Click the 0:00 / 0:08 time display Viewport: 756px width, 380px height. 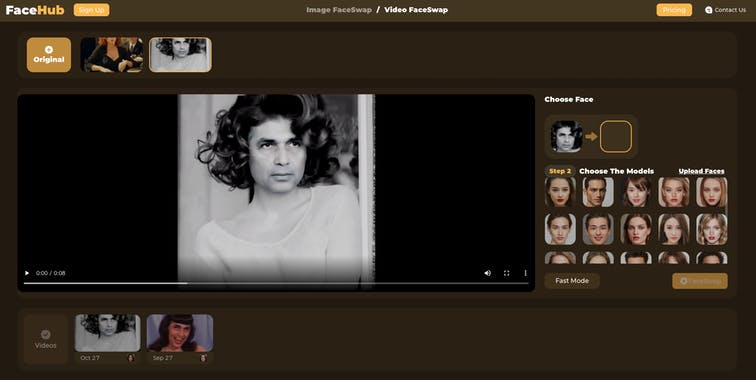[x=51, y=273]
